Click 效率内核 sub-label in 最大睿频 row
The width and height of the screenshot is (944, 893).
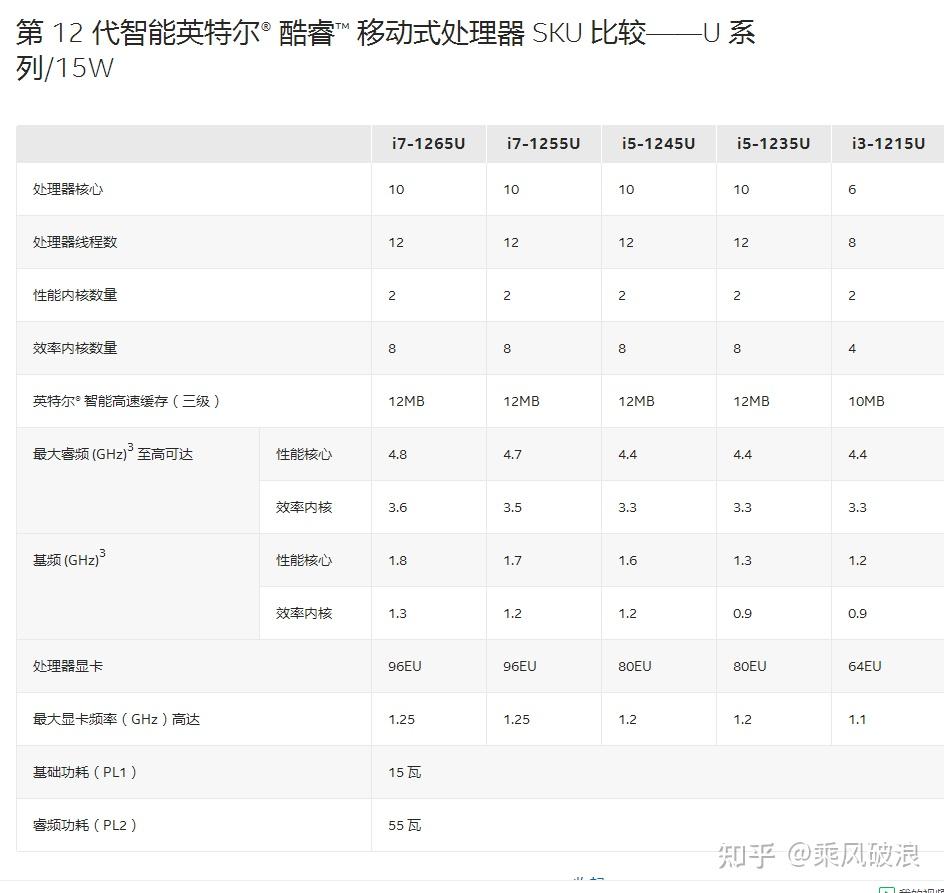[x=304, y=507]
